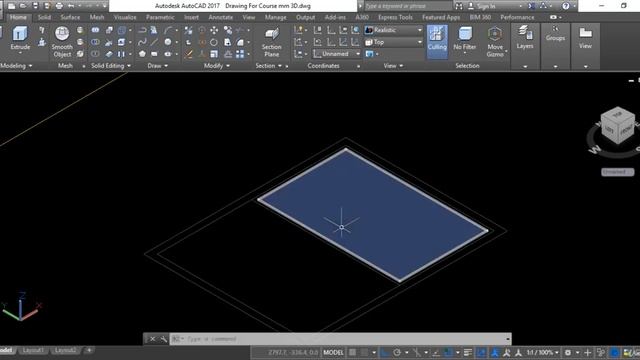
Task: Switch to the Parametric ribbon tab
Action: [160, 17]
